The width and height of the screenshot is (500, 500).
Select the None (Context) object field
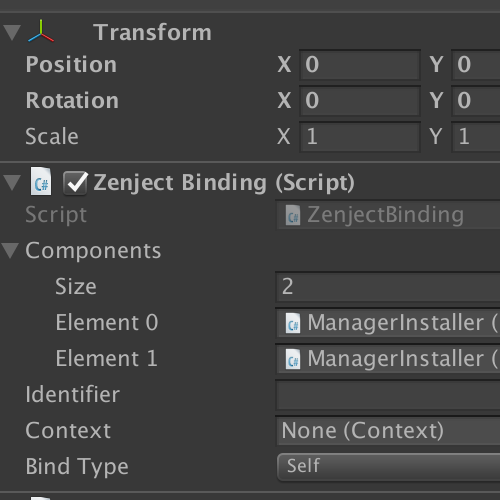(388, 431)
